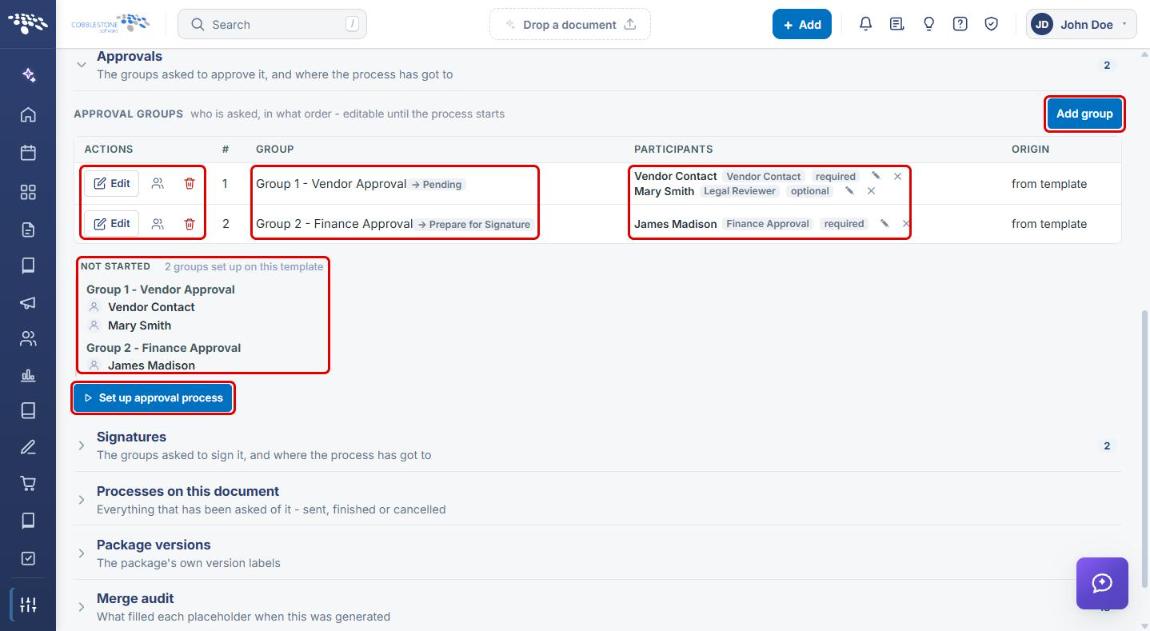Delete Group 1 - Vendor Approval with trash icon

pyautogui.click(x=189, y=183)
